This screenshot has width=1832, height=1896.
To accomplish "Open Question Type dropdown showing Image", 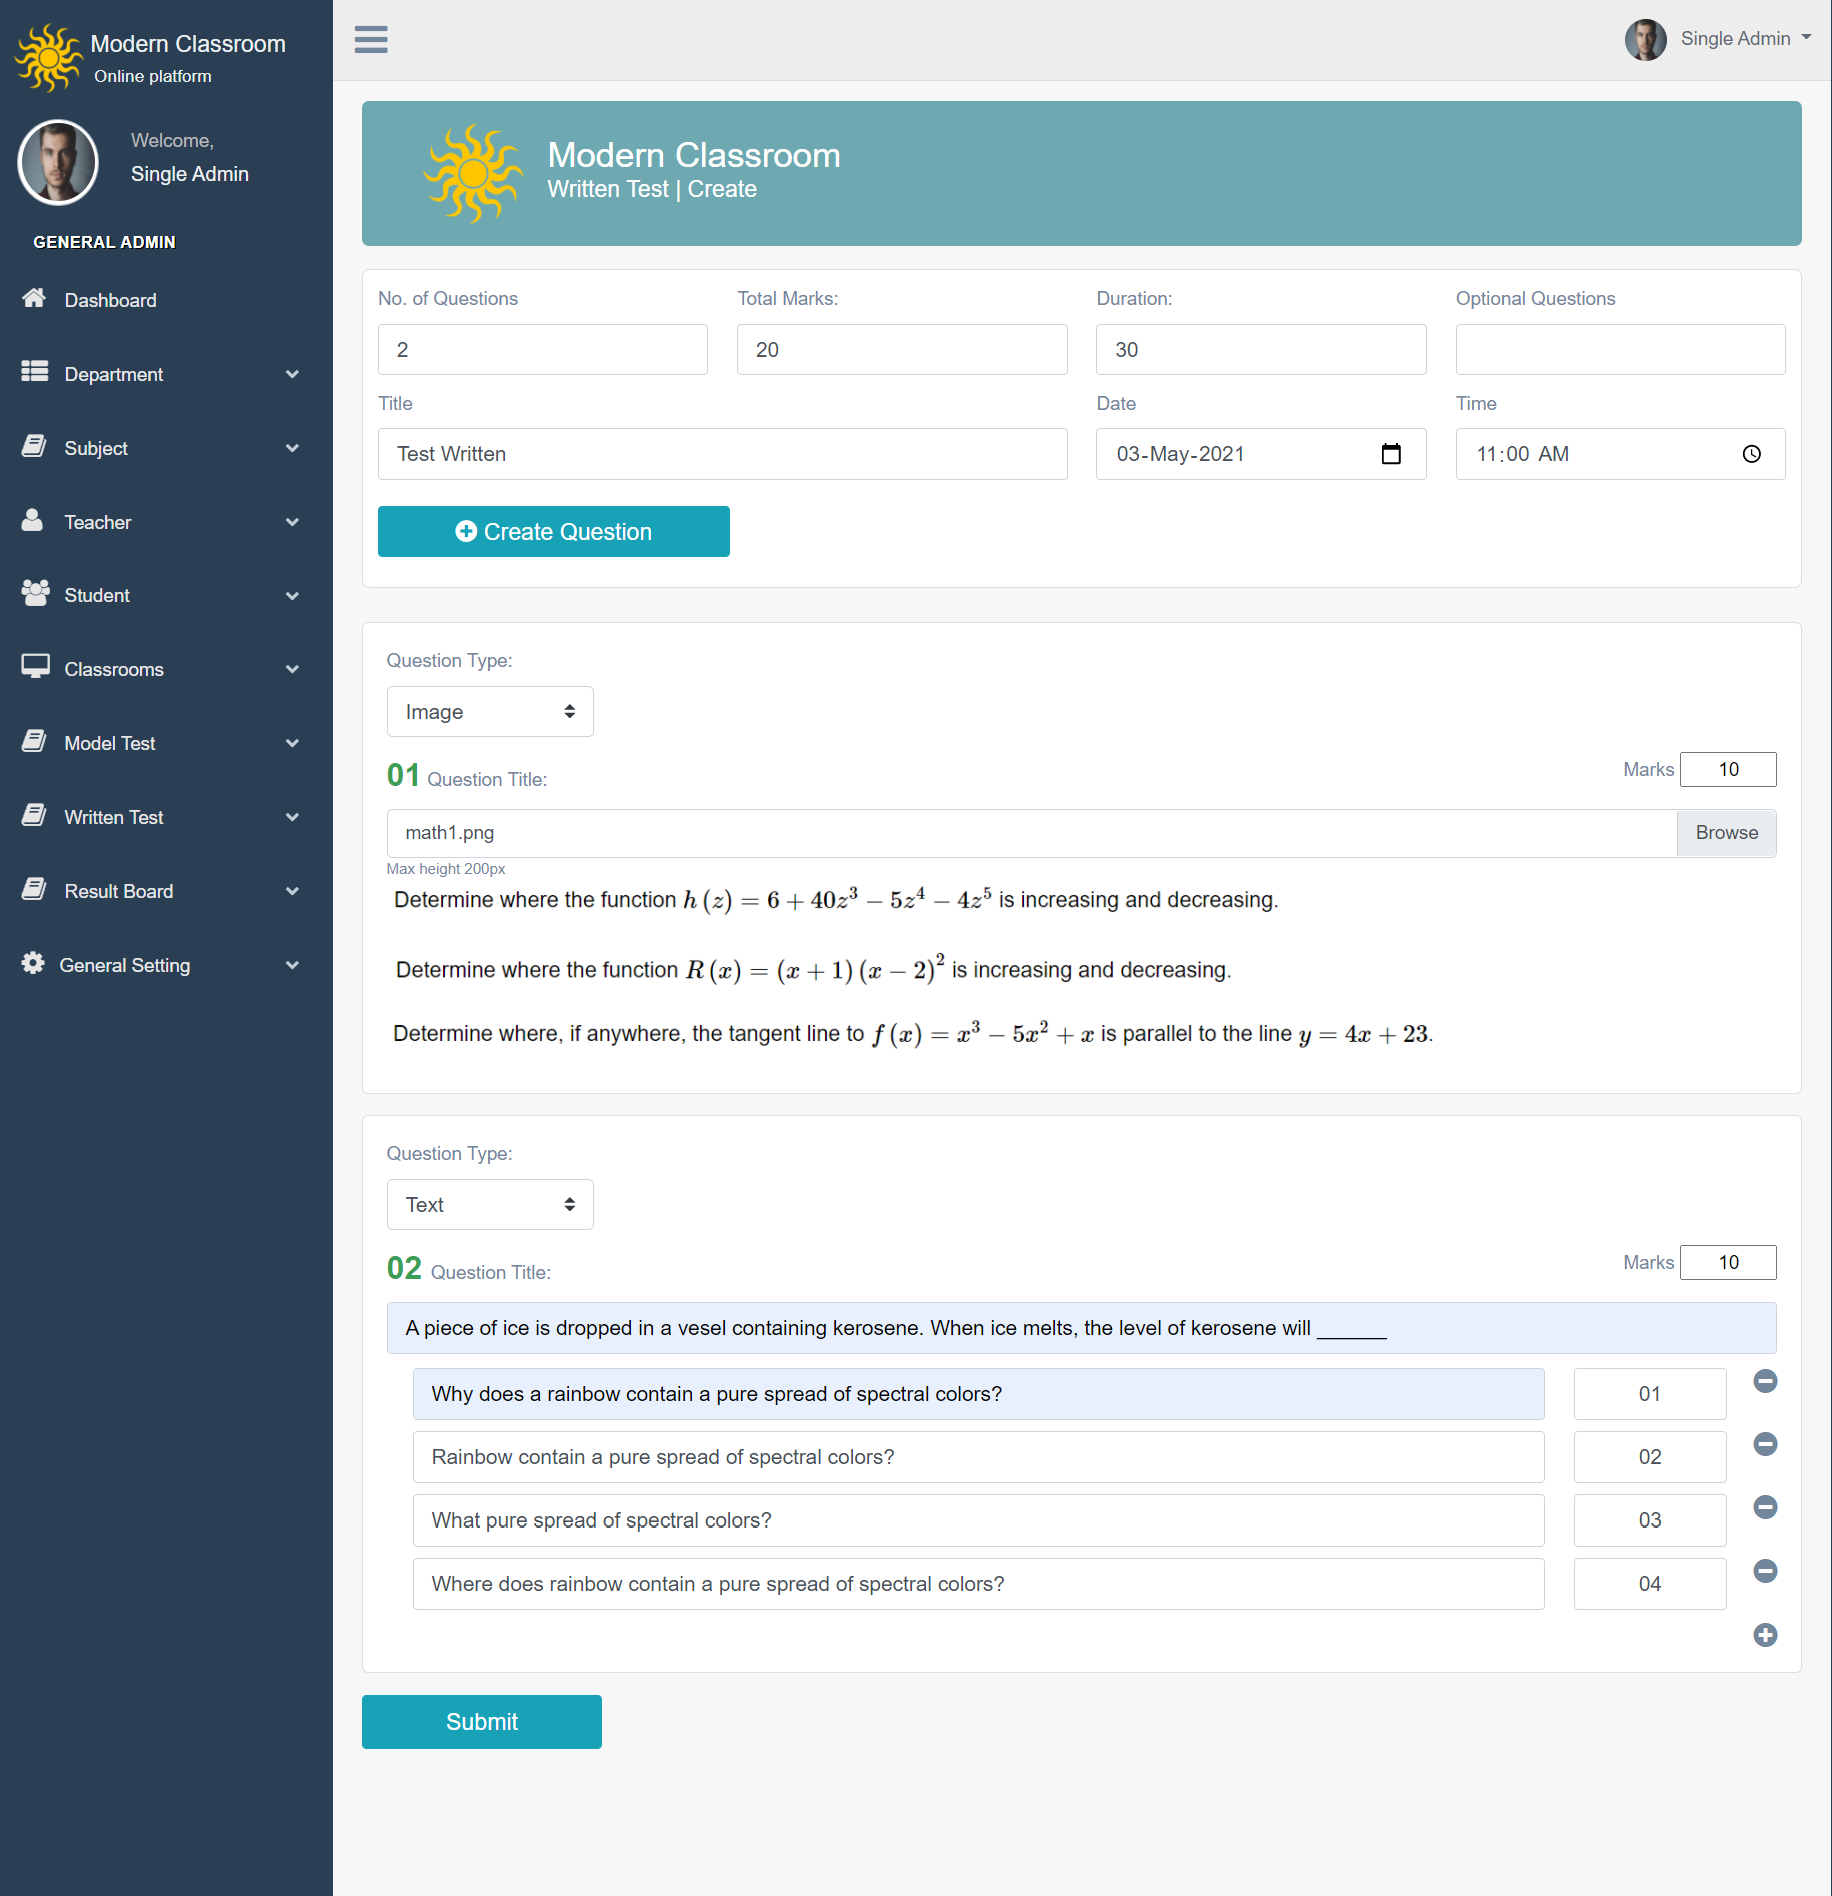I will pyautogui.click(x=490, y=712).
